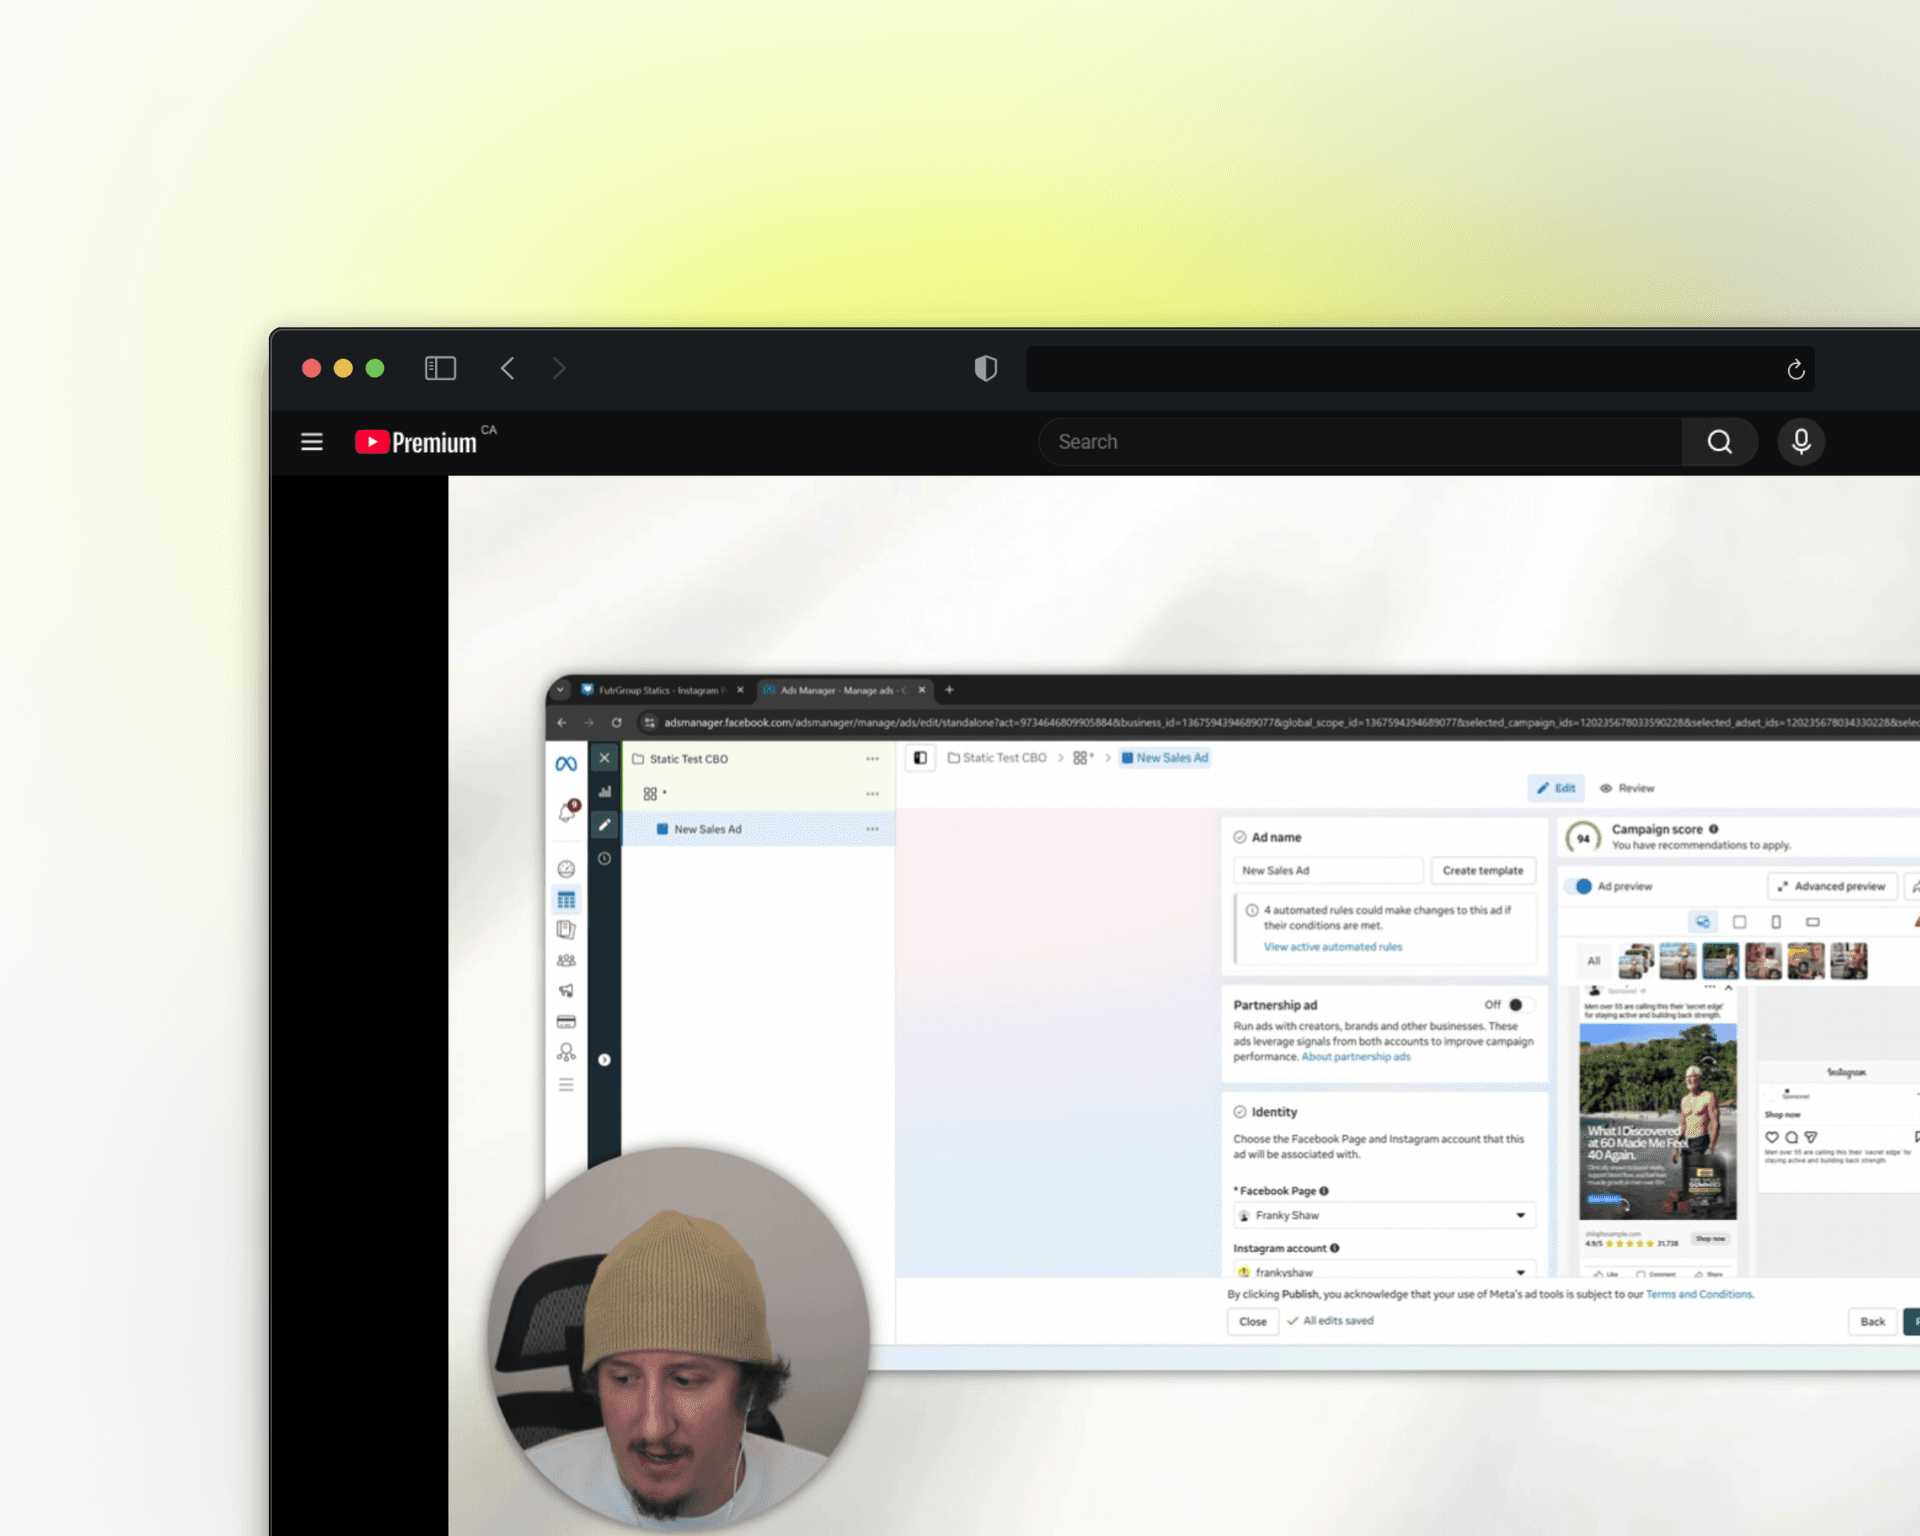
Task: Reload the page with the refresh icon
Action: pos(1795,369)
